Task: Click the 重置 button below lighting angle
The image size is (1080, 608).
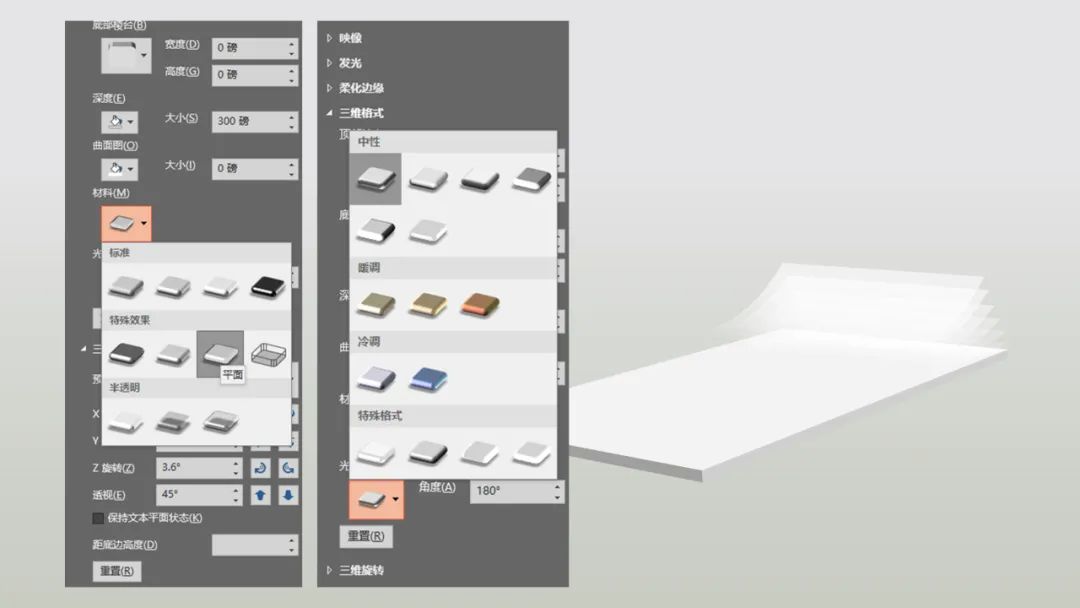Action: [x=366, y=536]
